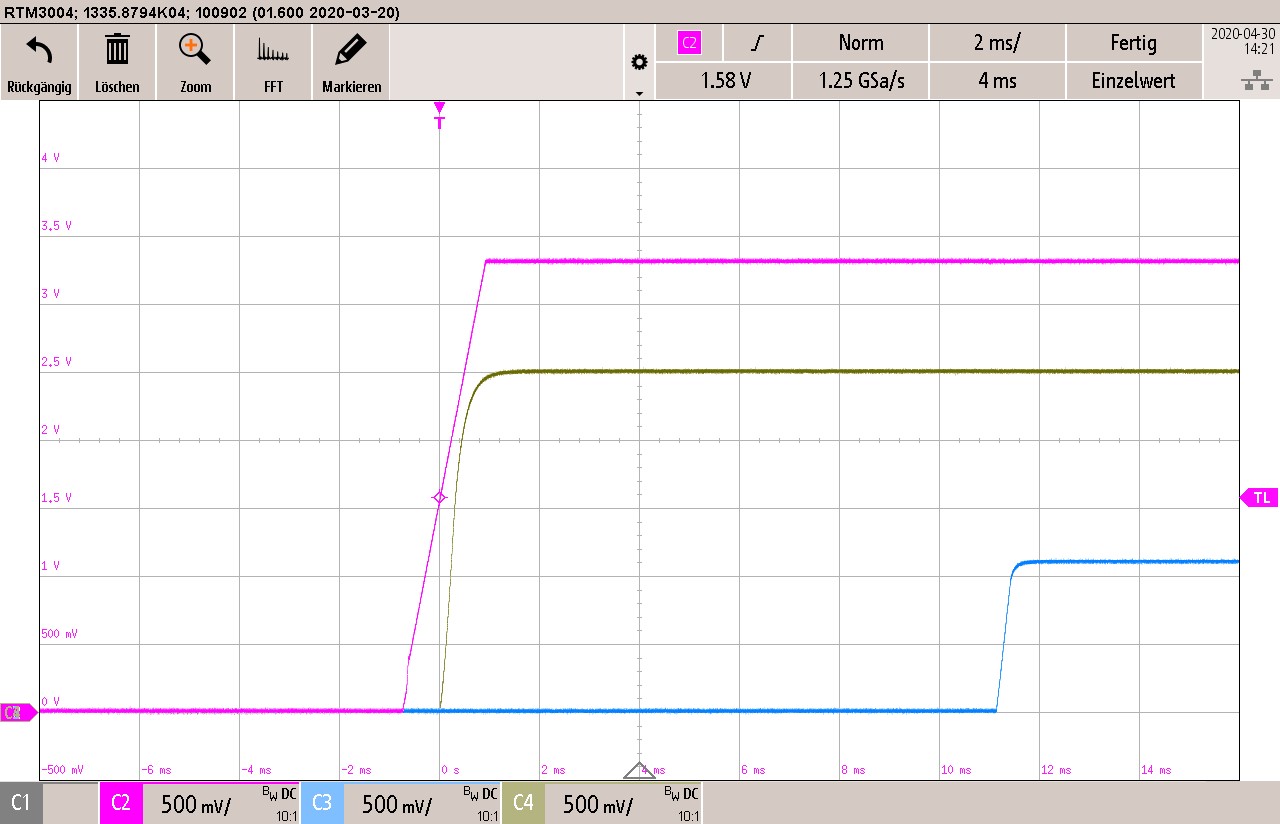Click the 10 ms time axis label
1280x824 pixels.
955,770
